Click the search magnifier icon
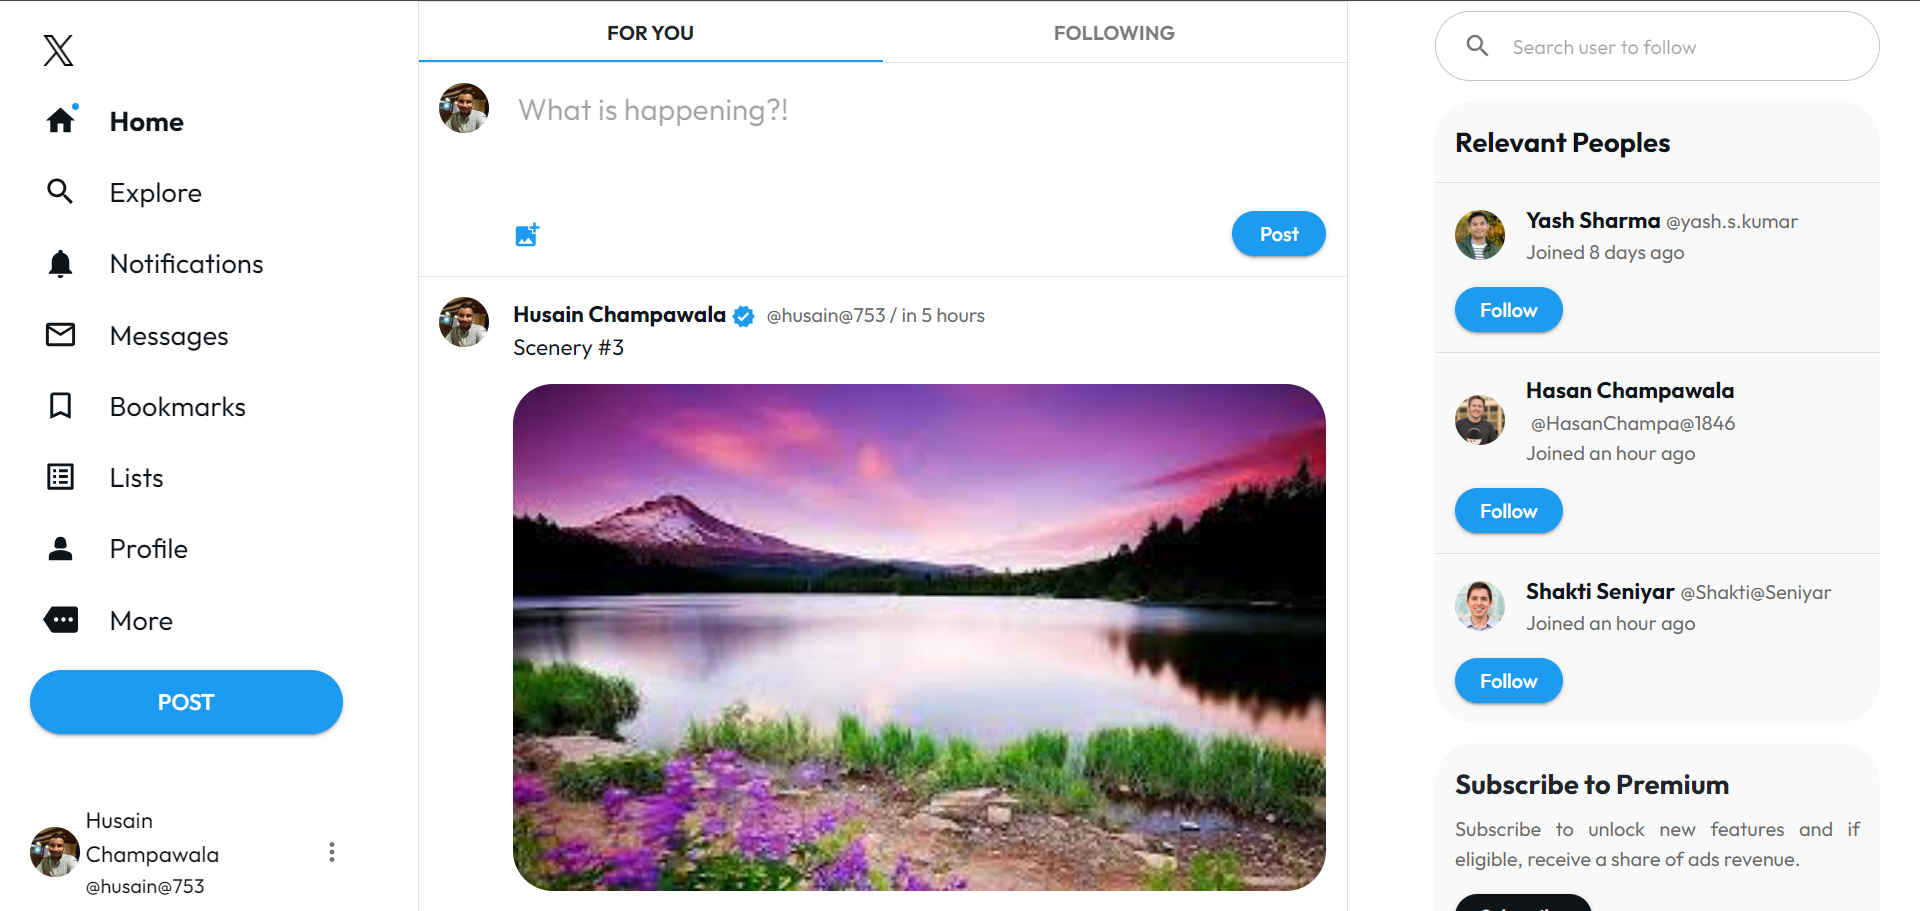Screen dimensions: 1920x911 [1477, 46]
